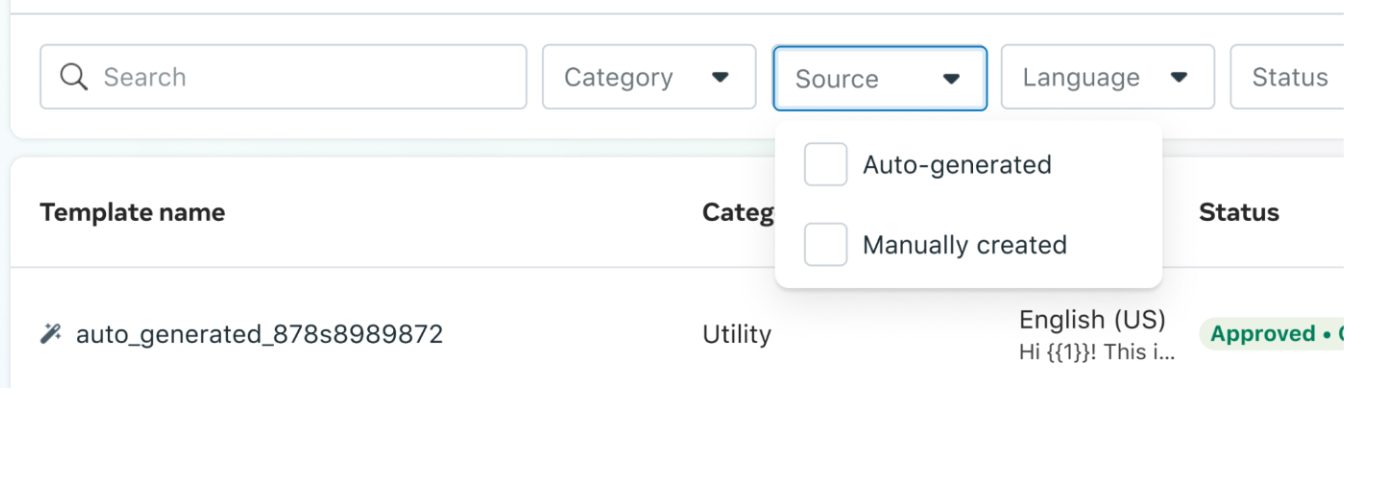This screenshot has width=1381, height=491.
Task: Select the Manually created option label
Action: point(965,245)
